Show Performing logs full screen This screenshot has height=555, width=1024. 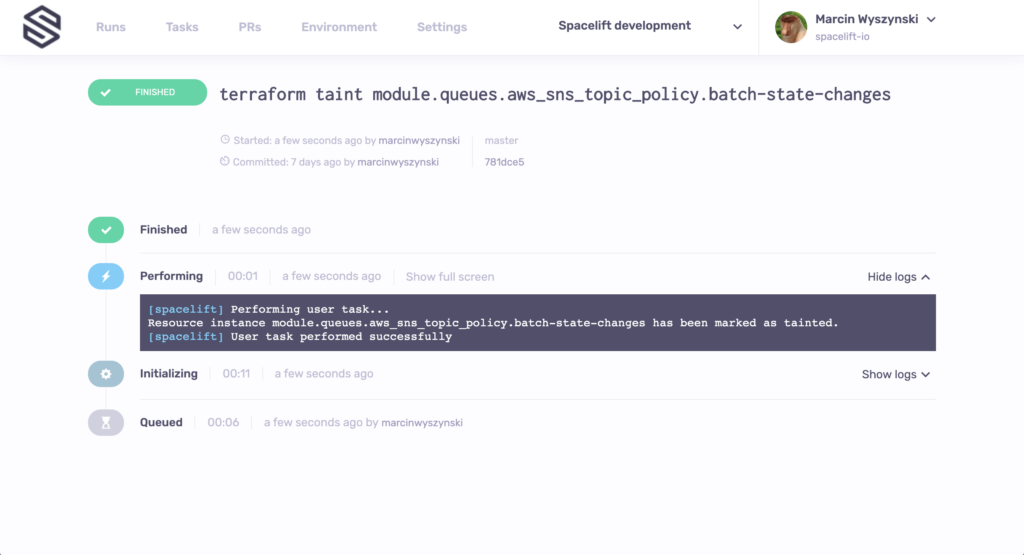pyautogui.click(x=450, y=277)
